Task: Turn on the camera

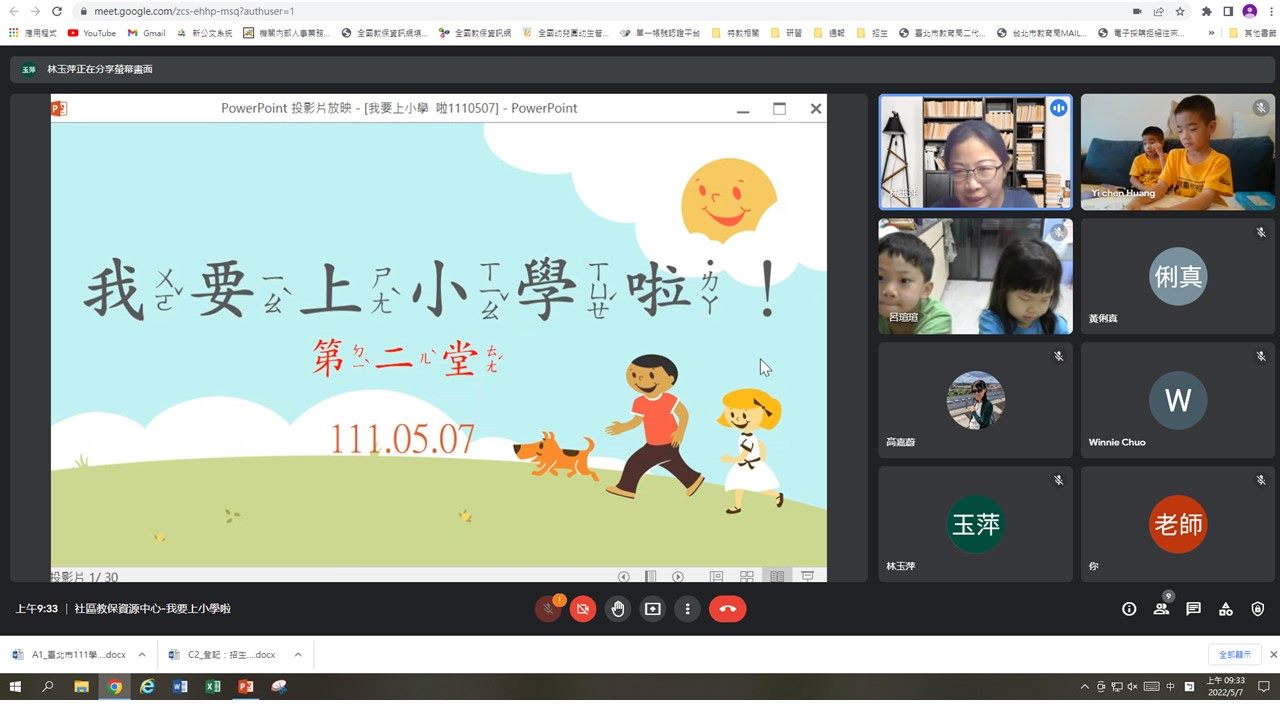Action: (583, 608)
